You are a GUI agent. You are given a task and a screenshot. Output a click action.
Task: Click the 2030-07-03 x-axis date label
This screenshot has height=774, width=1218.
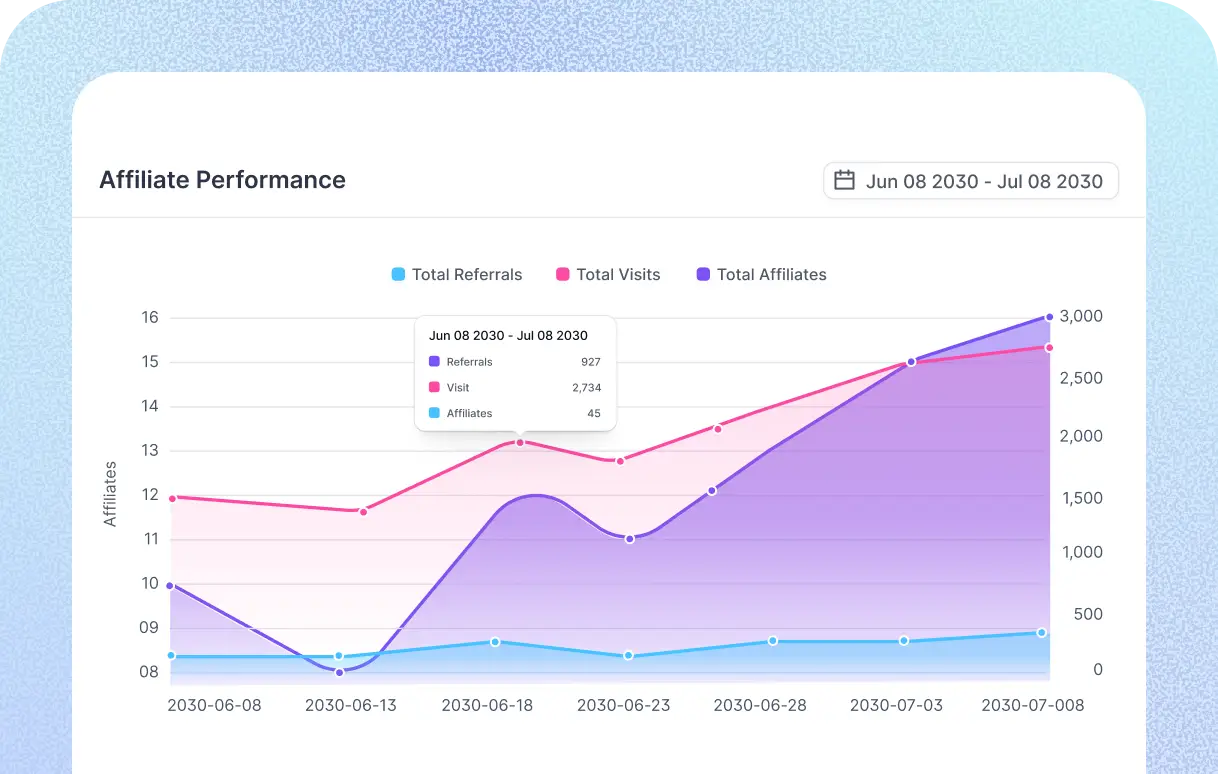pos(896,705)
